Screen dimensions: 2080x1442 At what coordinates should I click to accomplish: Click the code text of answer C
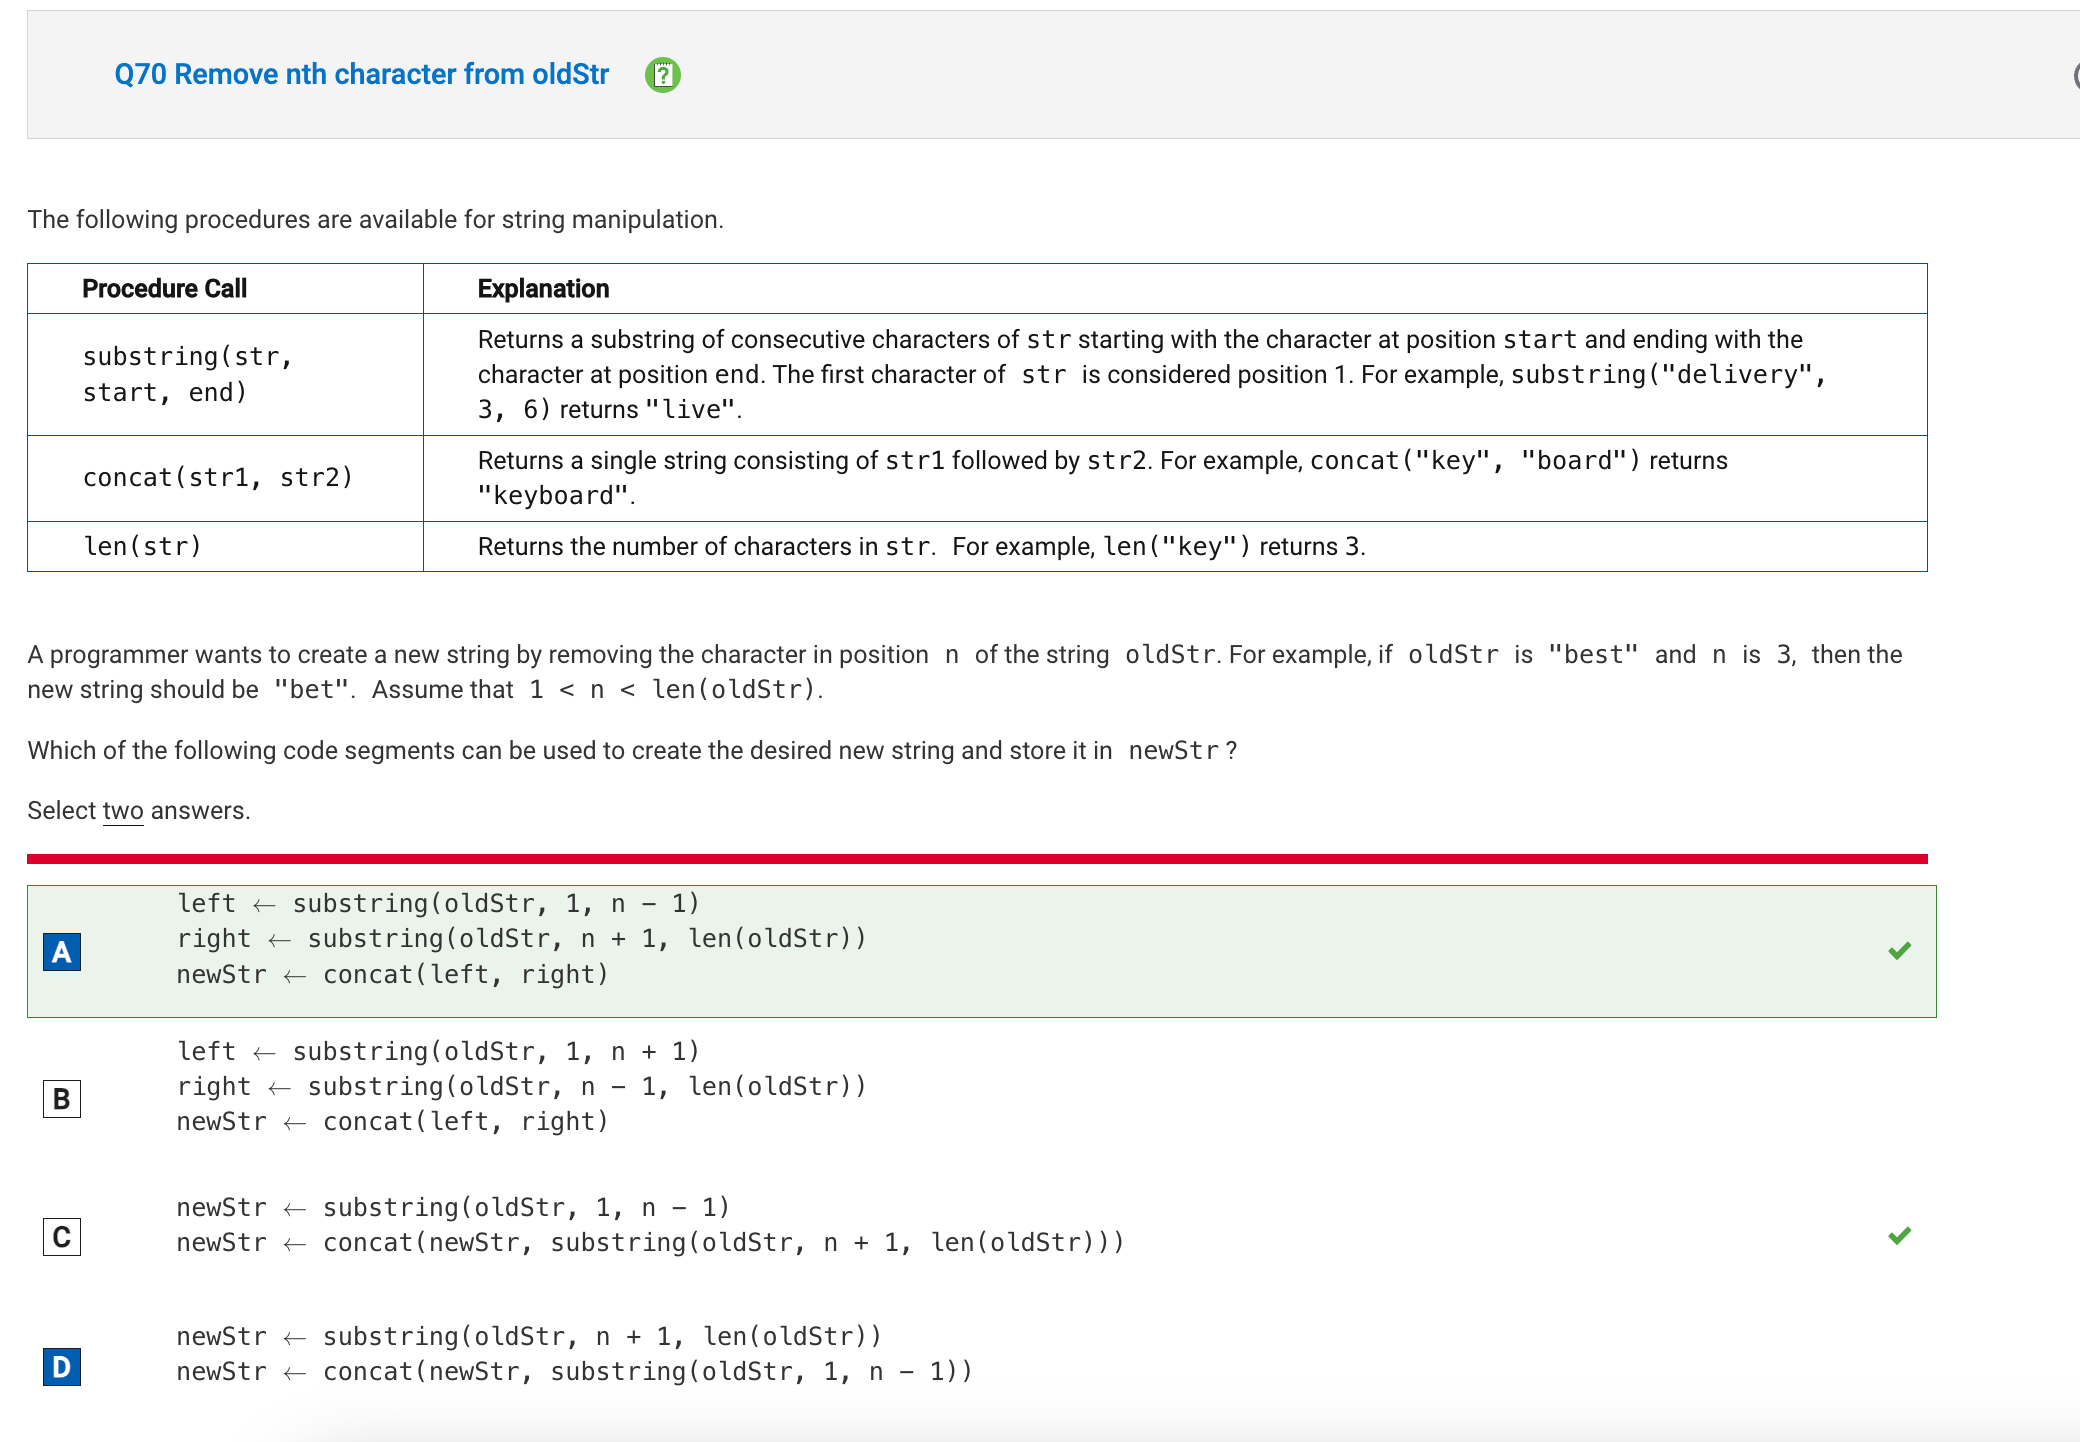650,1225
